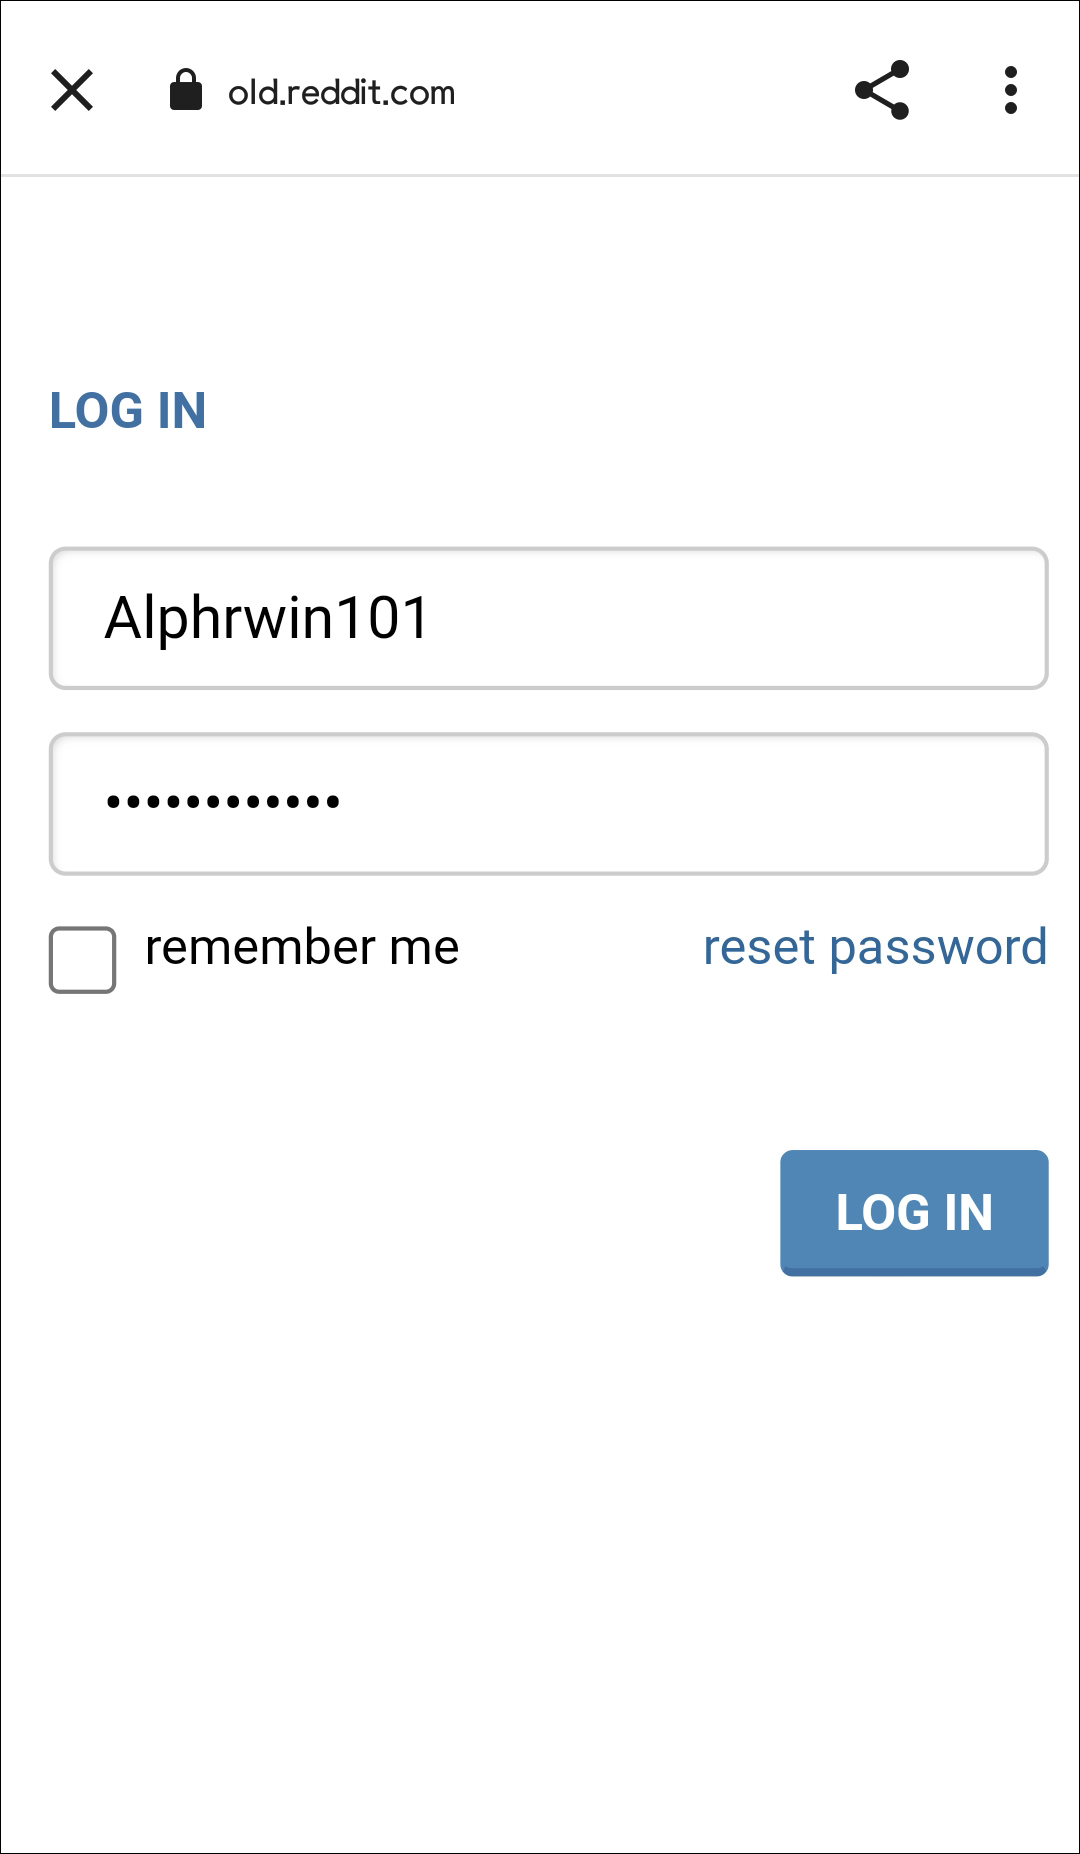View site connection info via lock
The image size is (1080, 1854).
click(x=186, y=91)
